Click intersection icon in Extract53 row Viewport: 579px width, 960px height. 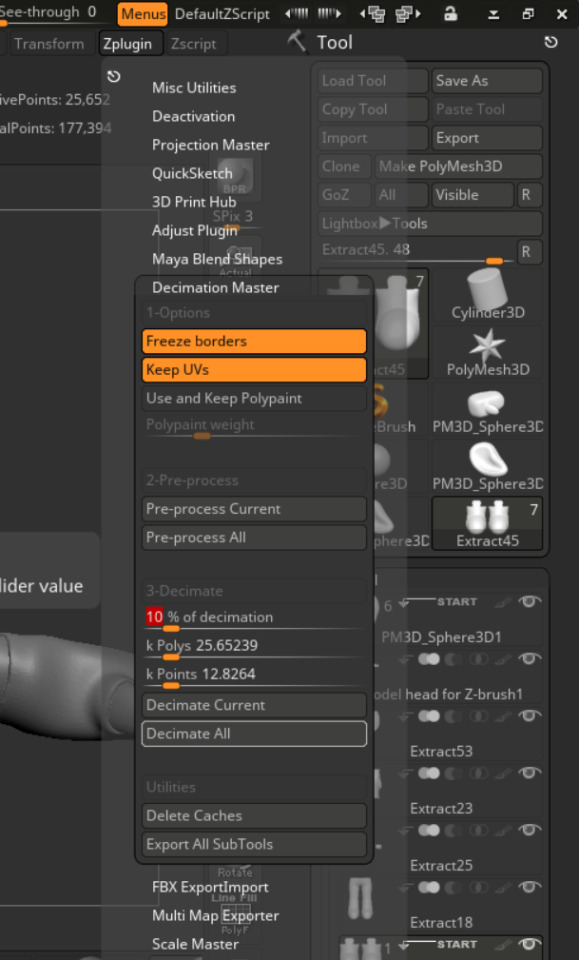pos(478,716)
